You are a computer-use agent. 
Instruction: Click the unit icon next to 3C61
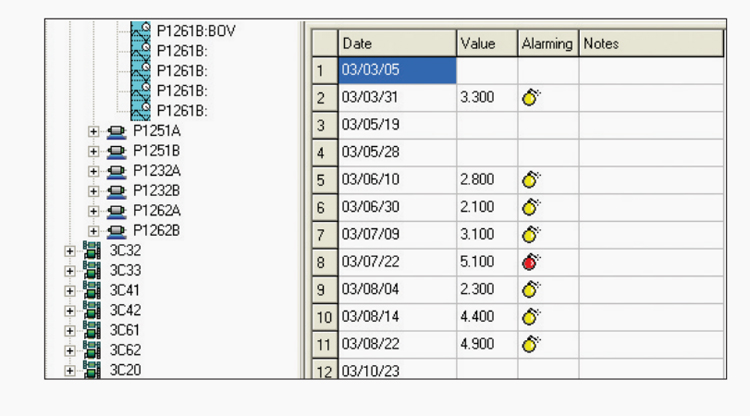coord(92,330)
